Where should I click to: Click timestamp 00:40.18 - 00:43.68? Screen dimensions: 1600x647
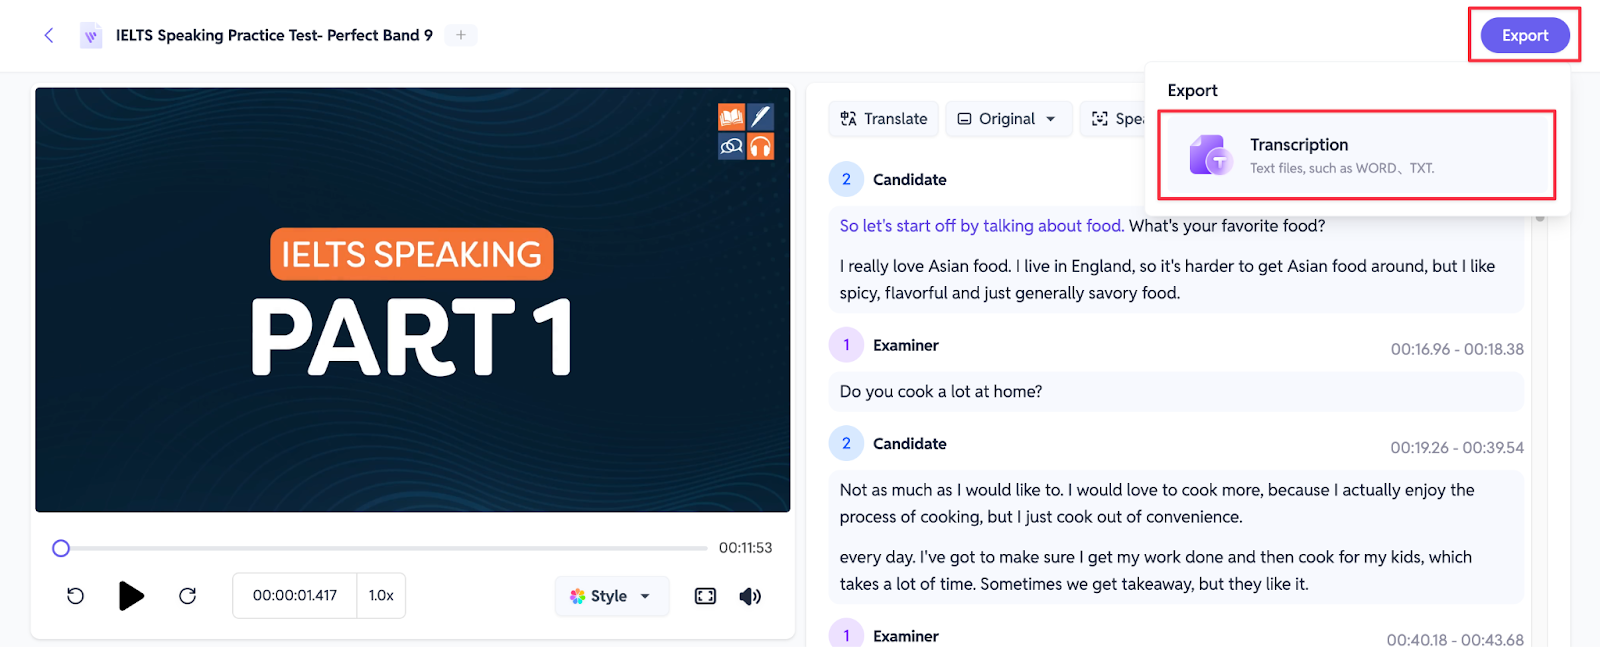click(x=1455, y=639)
